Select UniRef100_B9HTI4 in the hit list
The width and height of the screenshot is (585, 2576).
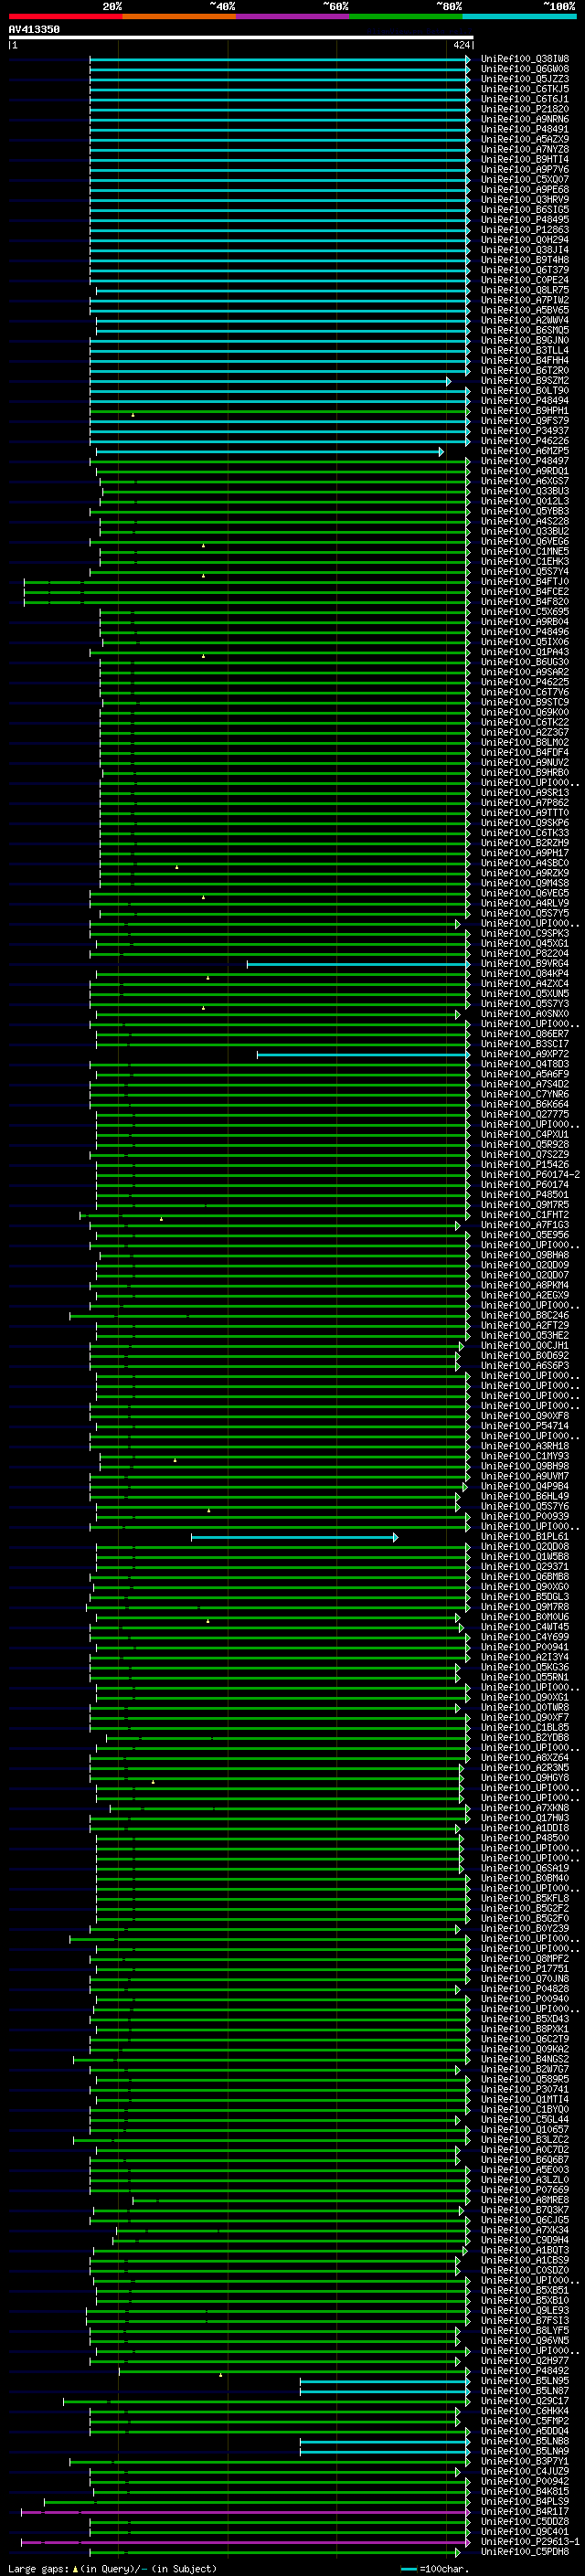point(525,159)
